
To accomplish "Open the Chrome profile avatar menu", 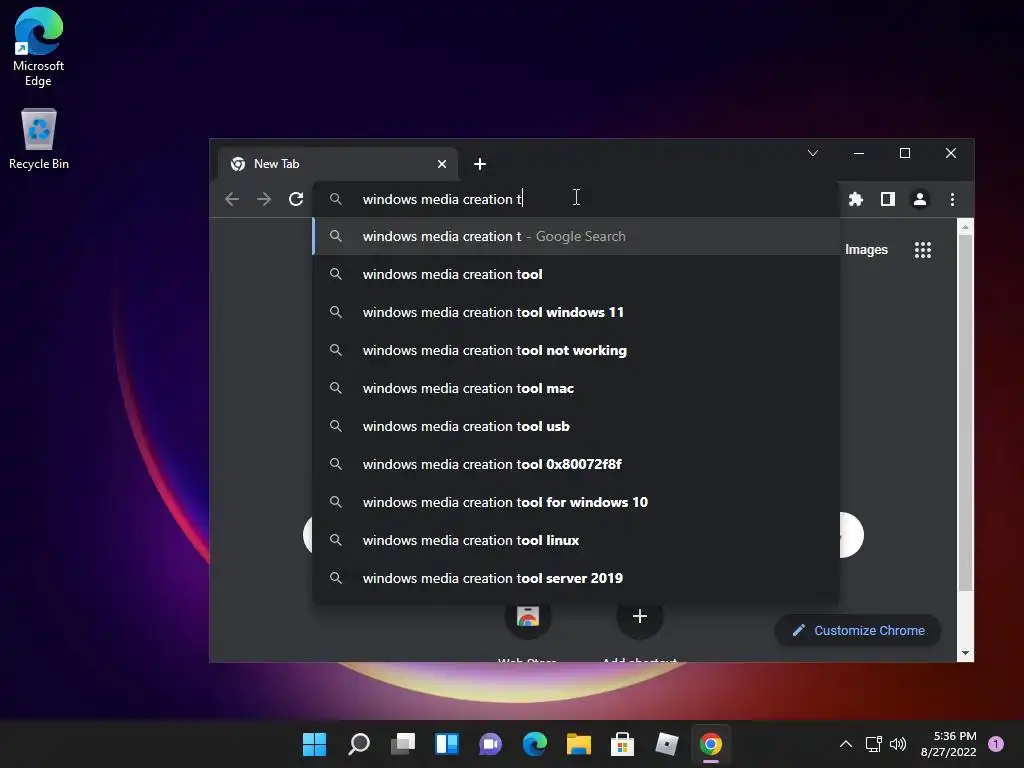I will click(920, 199).
